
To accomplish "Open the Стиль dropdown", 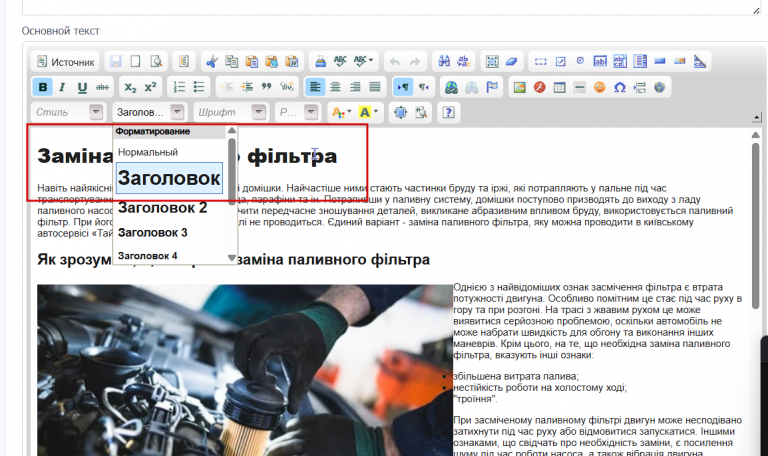I will click(68, 112).
